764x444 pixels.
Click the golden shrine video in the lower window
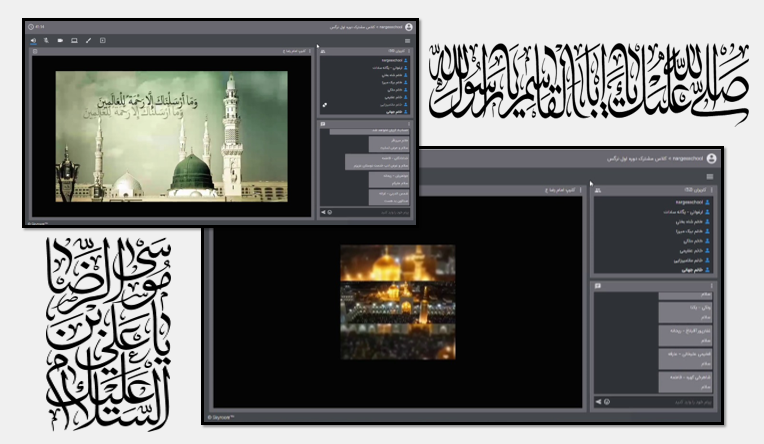[398, 302]
